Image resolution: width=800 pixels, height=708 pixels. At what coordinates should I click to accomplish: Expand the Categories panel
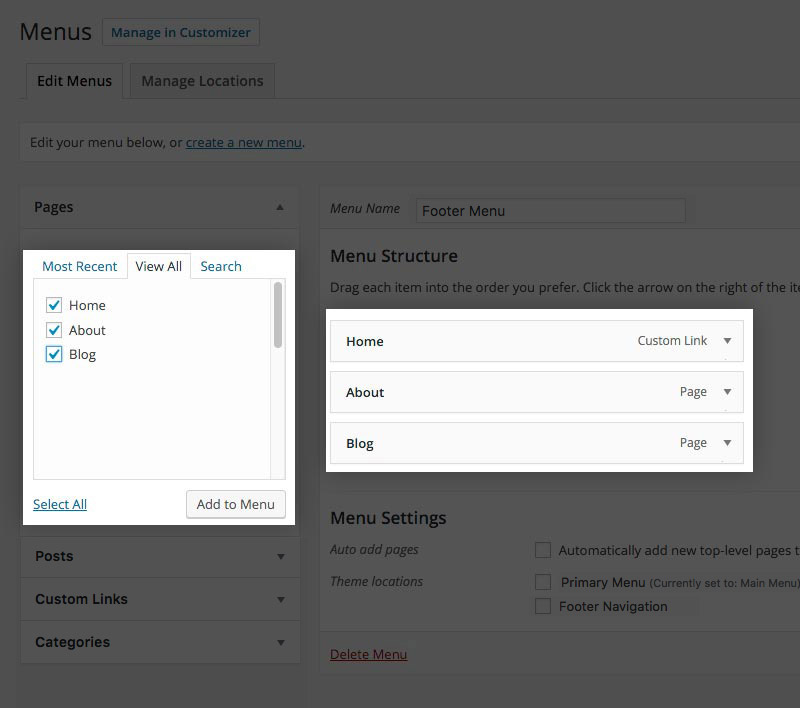coord(280,642)
